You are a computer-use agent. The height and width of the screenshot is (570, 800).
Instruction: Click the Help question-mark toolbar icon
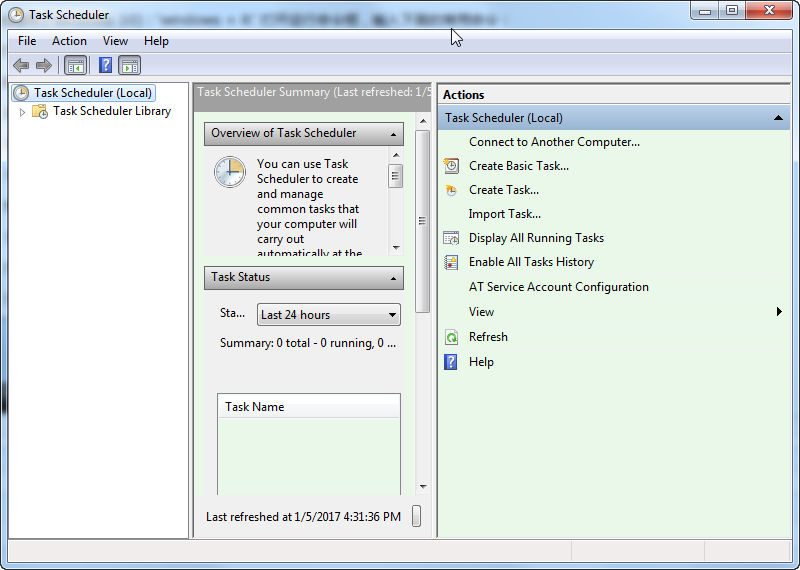105,65
